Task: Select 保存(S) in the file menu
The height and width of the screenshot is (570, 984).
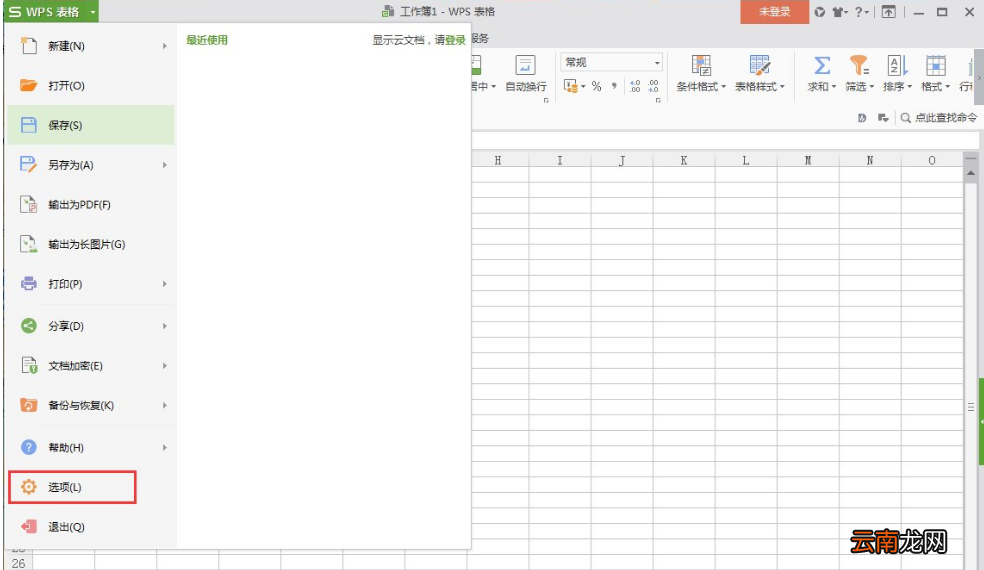Action: click(x=91, y=125)
